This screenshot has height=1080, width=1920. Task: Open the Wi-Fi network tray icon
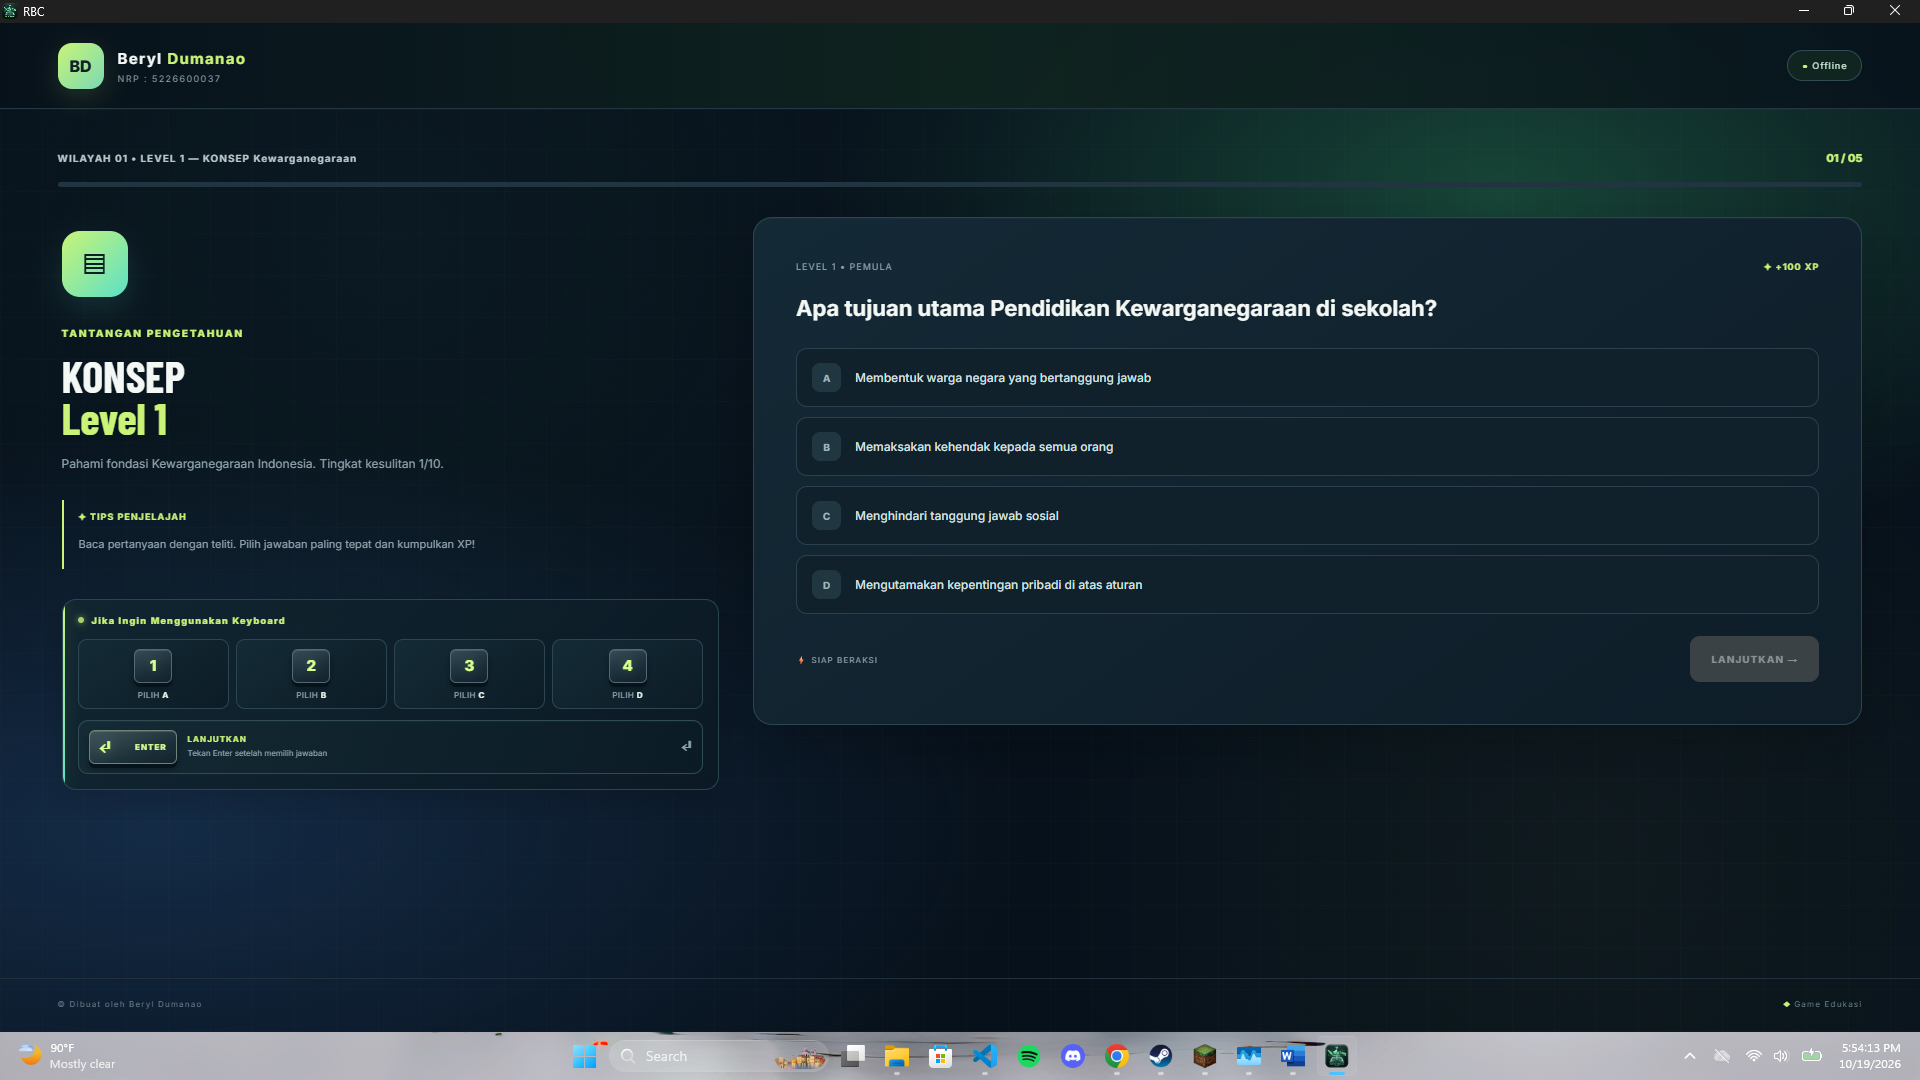(x=1754, y=1056)
